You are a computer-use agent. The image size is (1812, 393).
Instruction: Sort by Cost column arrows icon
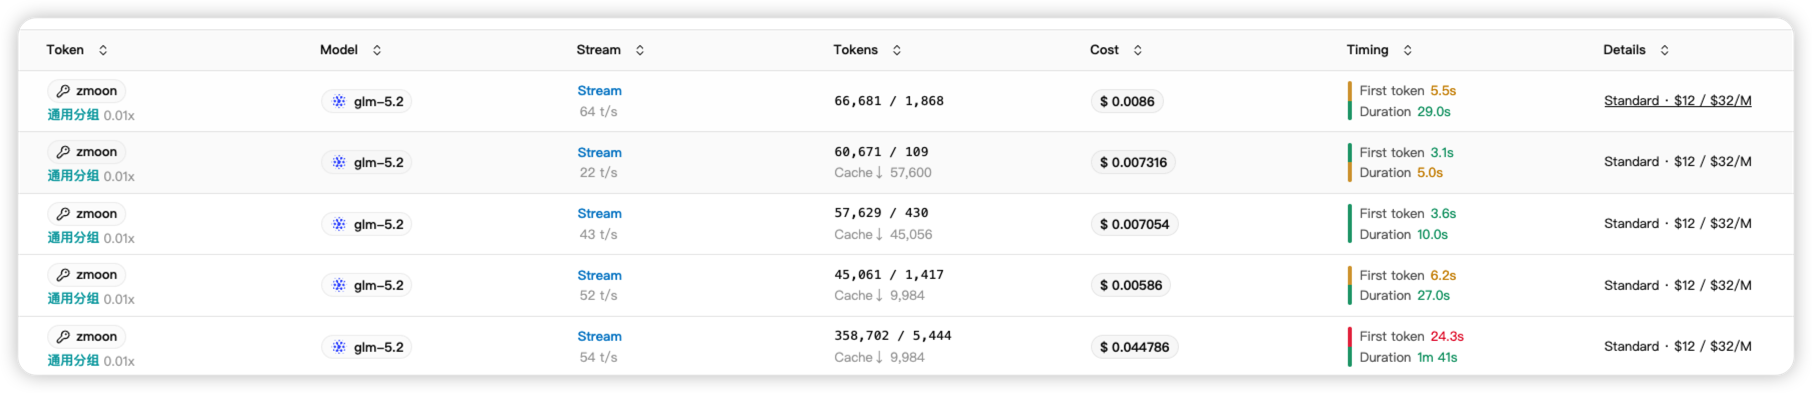pyautogui.click(x=1138, y=50)
